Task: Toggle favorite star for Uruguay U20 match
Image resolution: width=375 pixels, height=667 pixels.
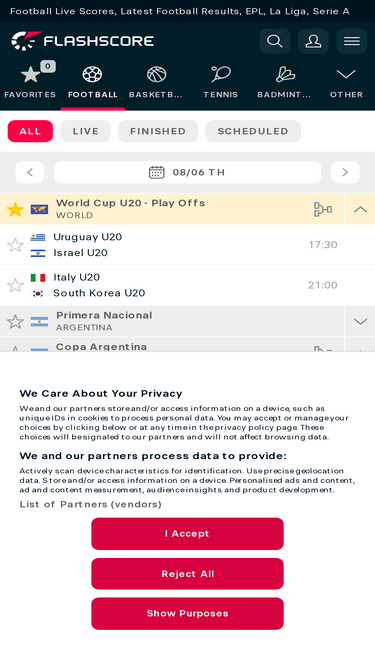Action: pyautogui.click(x=15, y=245)
